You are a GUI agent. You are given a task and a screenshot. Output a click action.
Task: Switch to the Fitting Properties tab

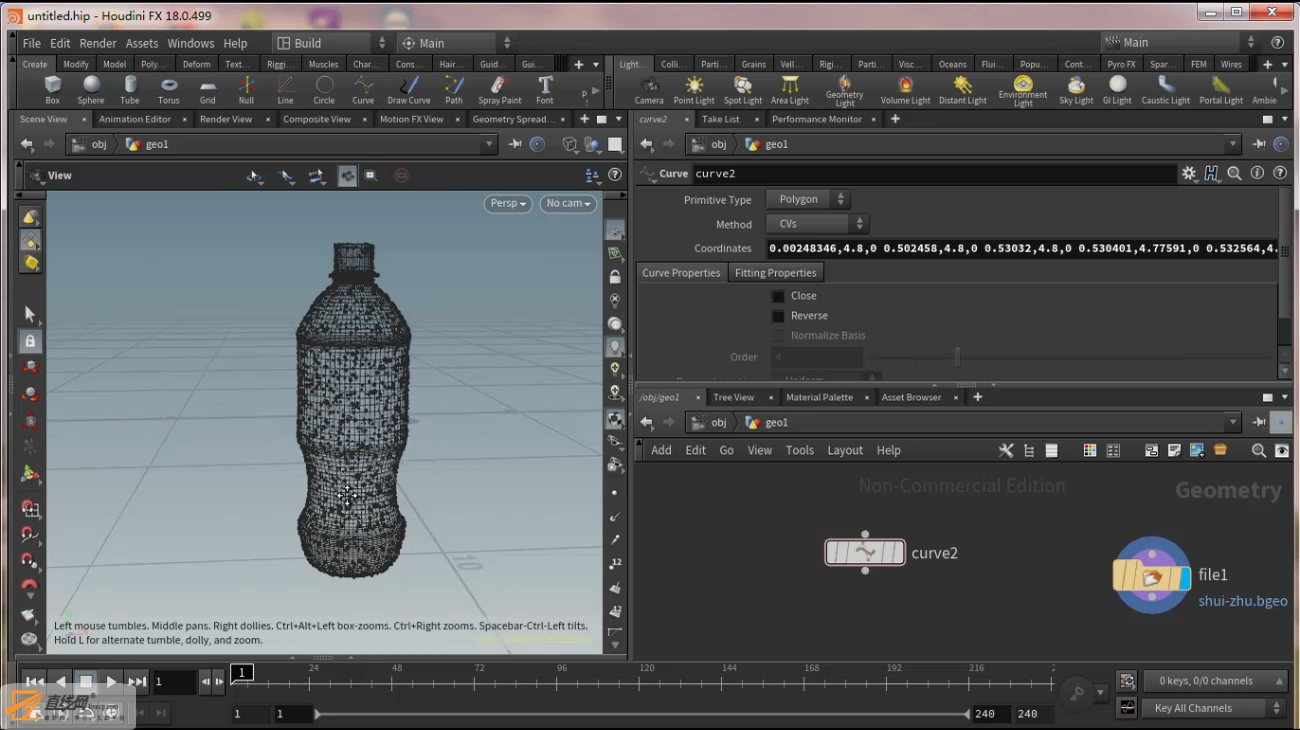coord(775,273)
